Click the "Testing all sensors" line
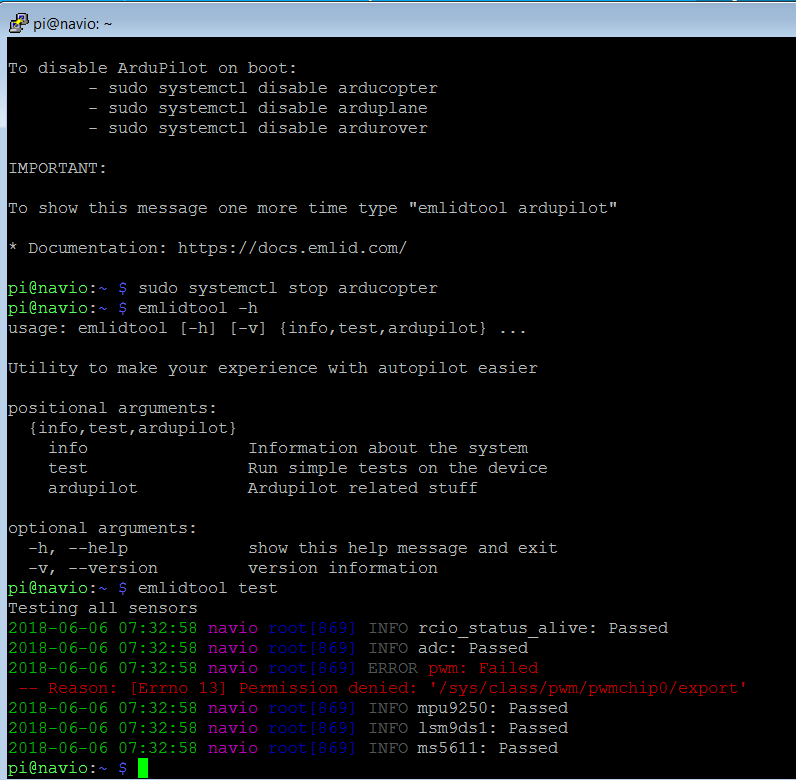The height and width of the screenshot is (780, 796). pyautogui.click(x=103, y=608)
